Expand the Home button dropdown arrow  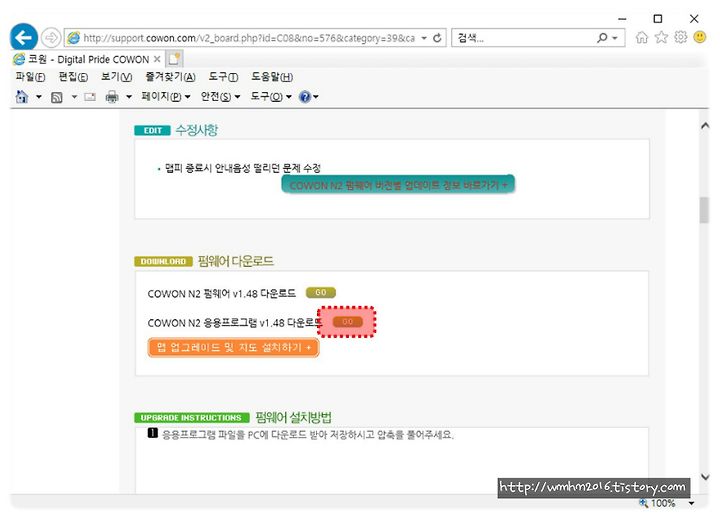coord(39,97)
